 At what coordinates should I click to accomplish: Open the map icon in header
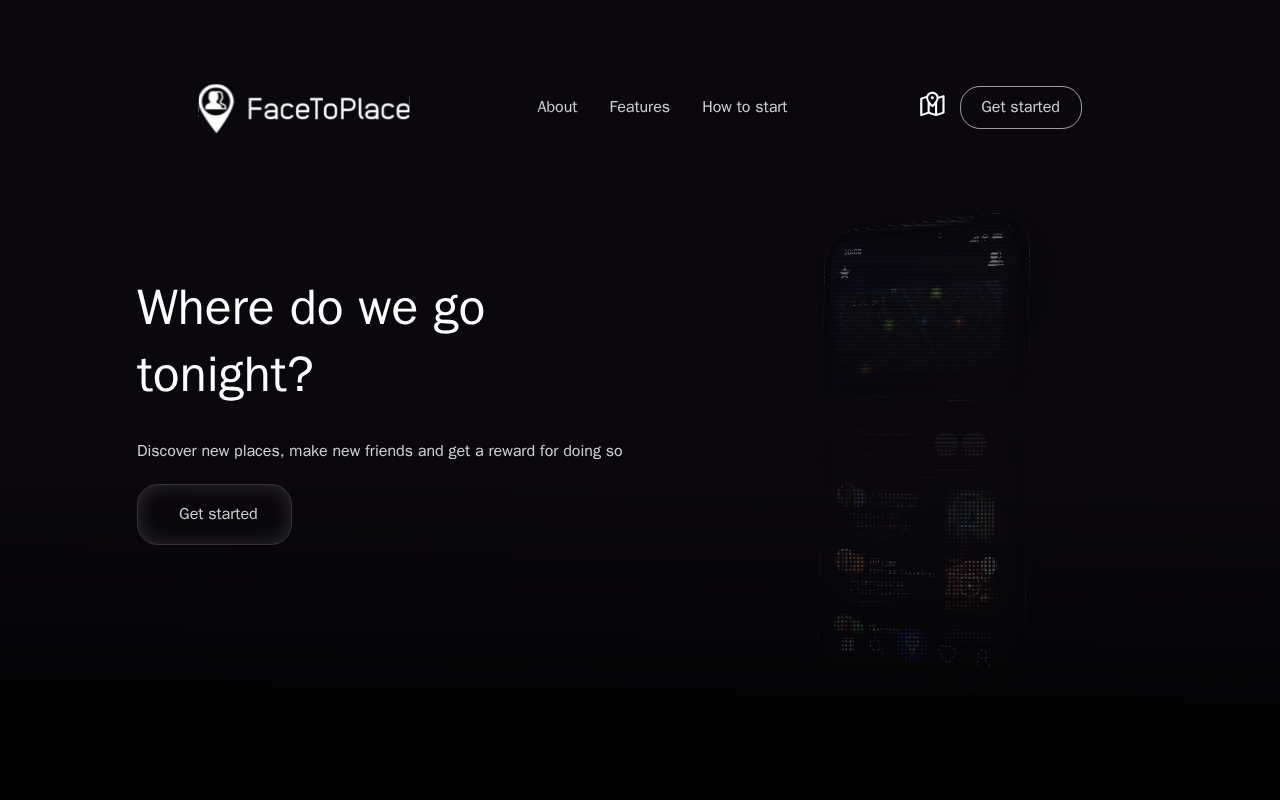tap(932, 105)
